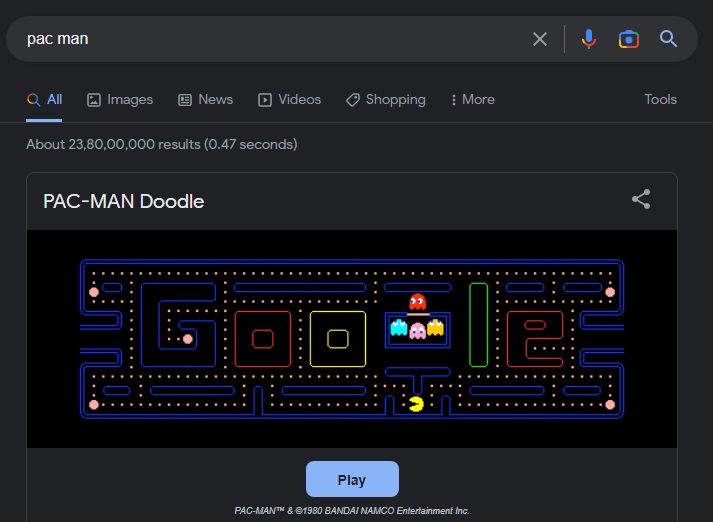Click the cyan Inky ghost
The image size is (713, 522).
coord(399,327)
